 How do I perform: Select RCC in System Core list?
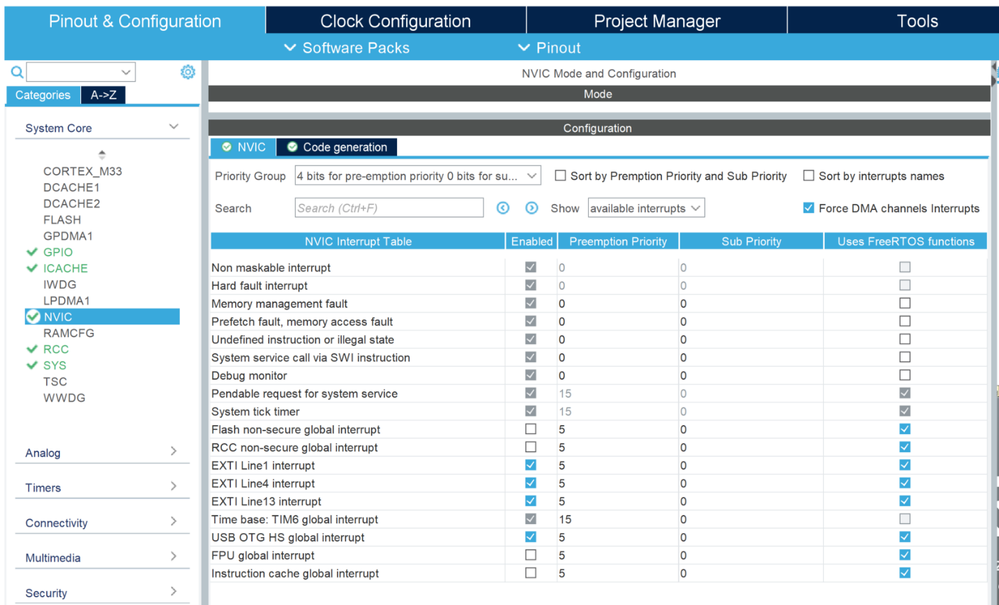(x=55, y=349)
